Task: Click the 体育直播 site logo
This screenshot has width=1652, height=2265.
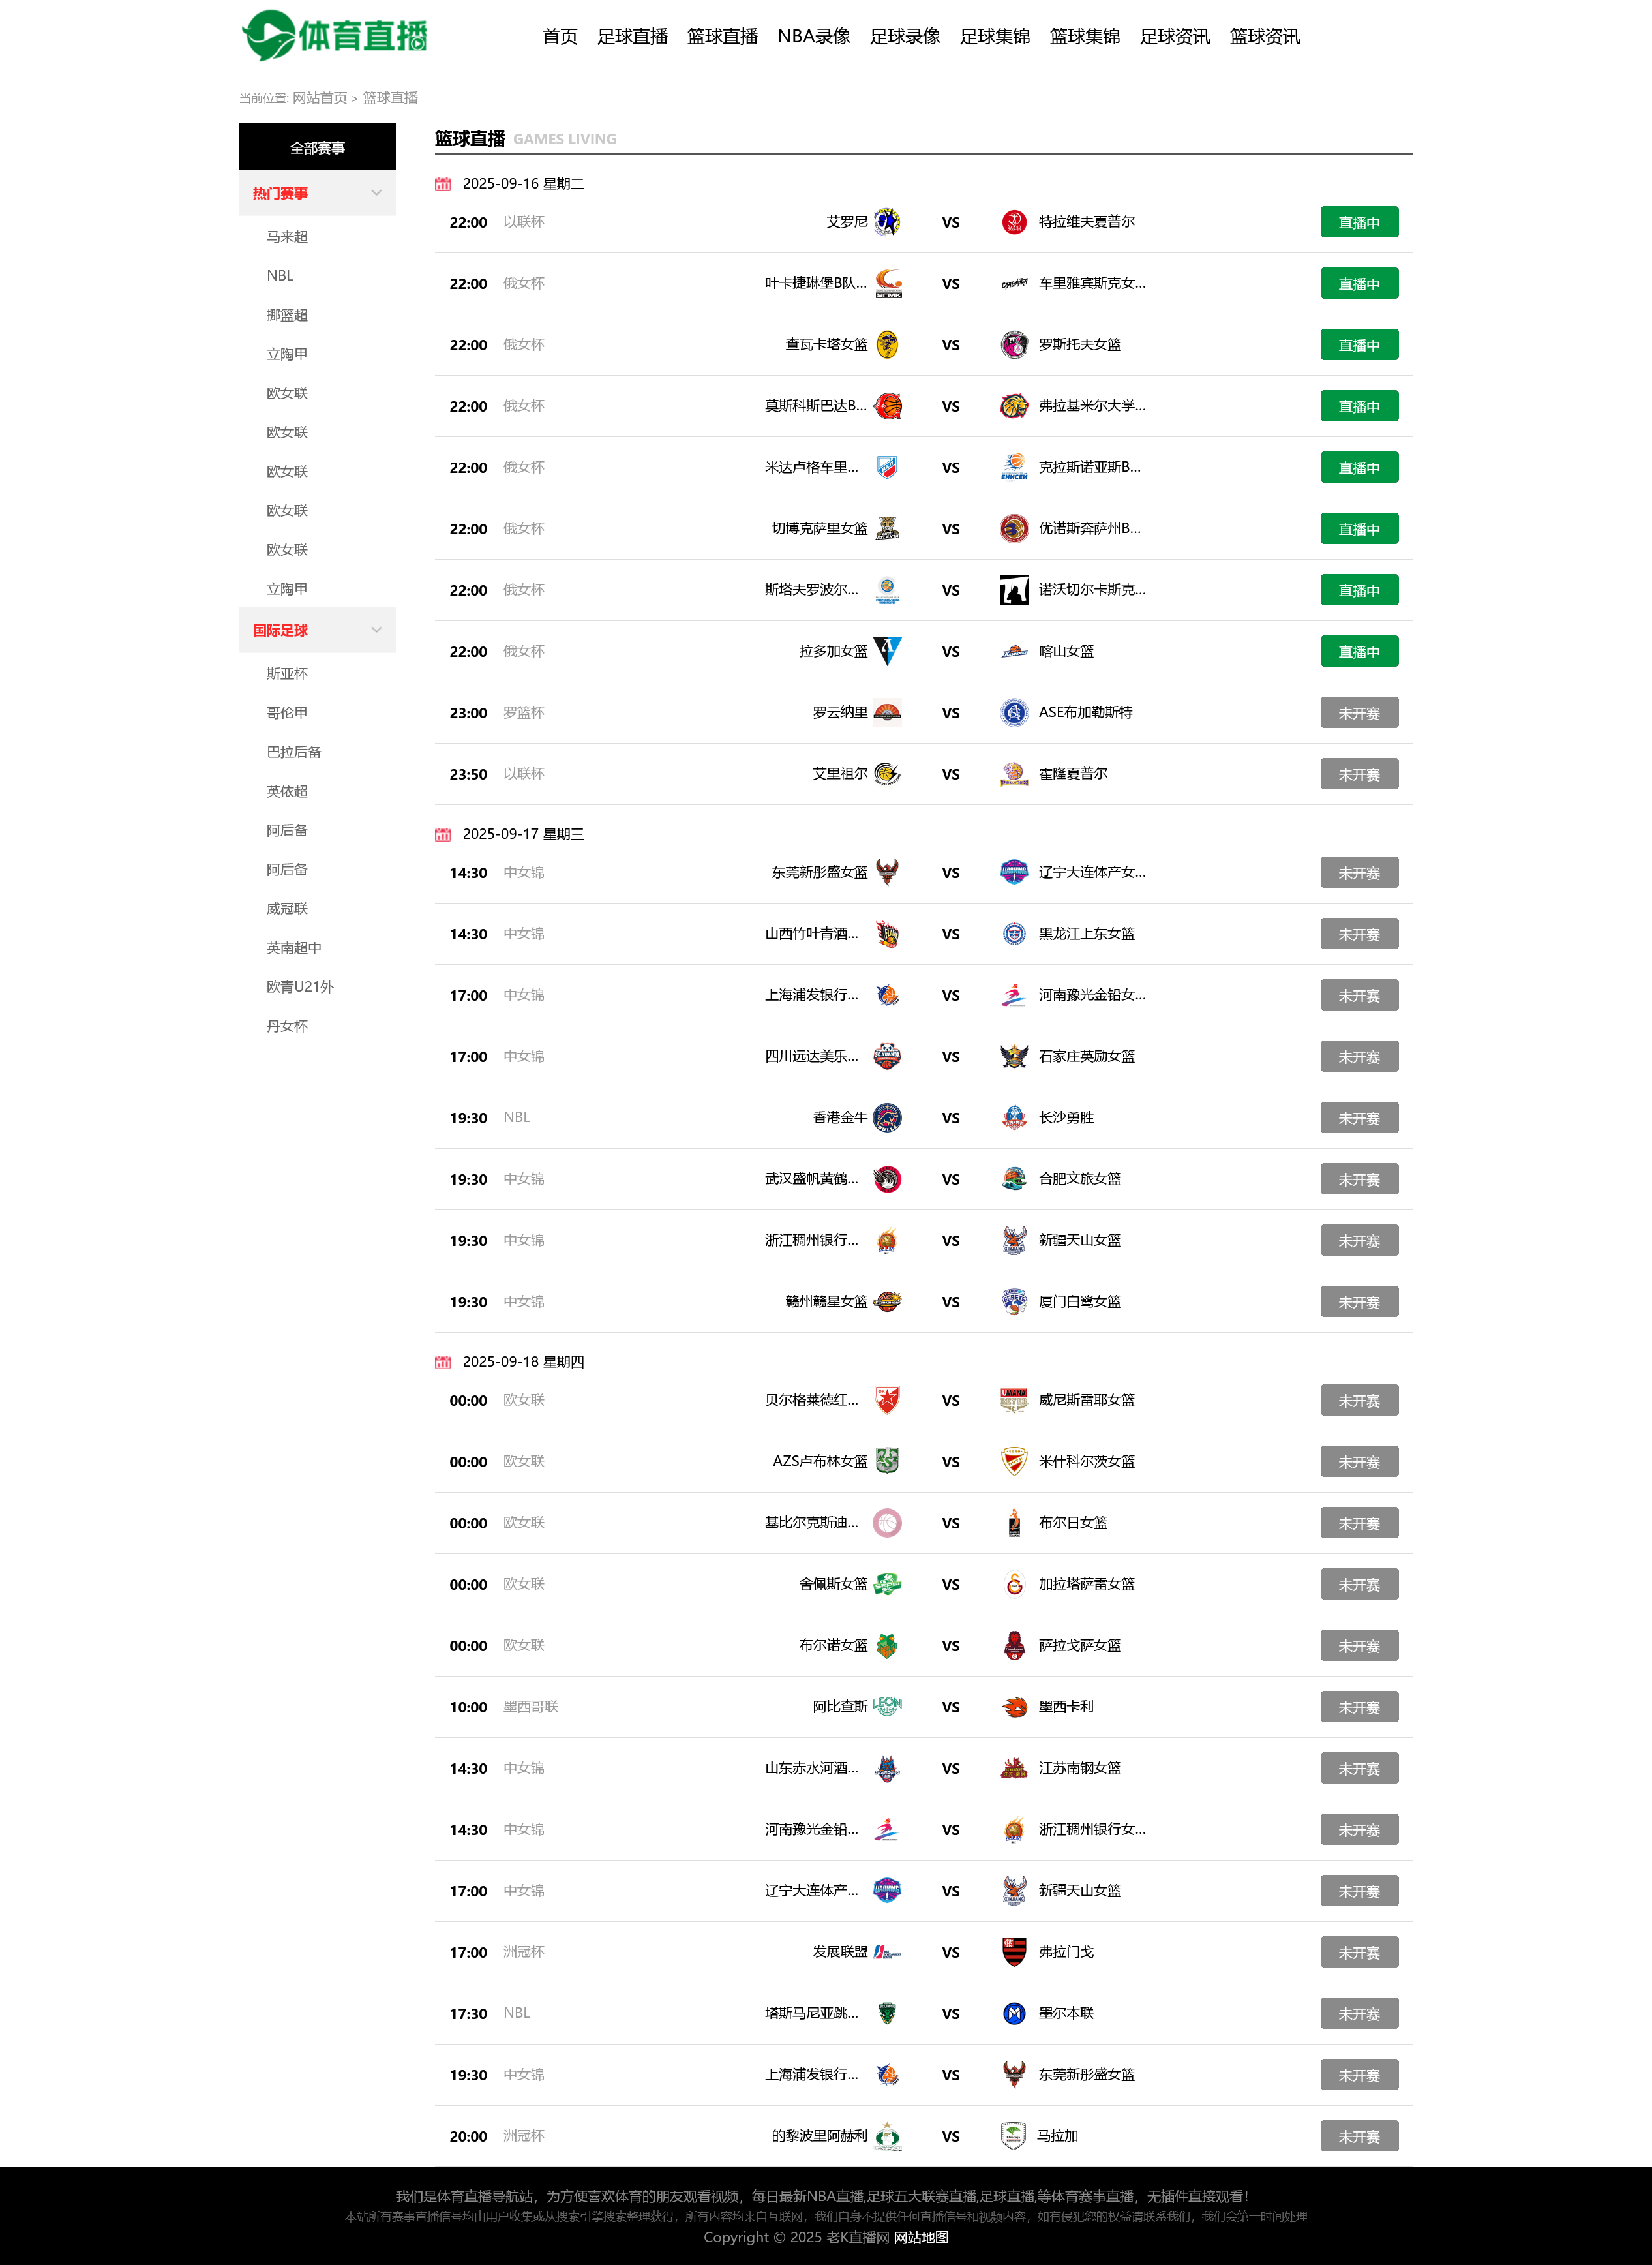Action: click(x=334, y=36)
